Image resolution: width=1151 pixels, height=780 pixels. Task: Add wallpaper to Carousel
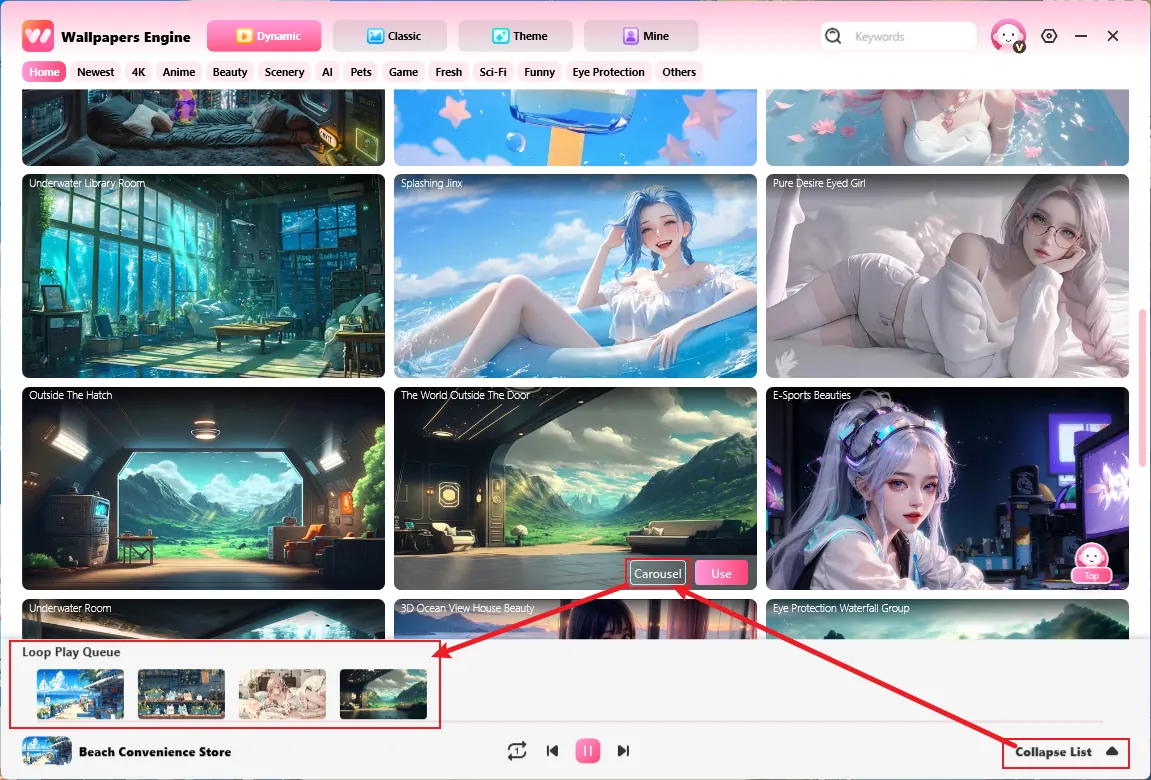click(x=657, y=573)
